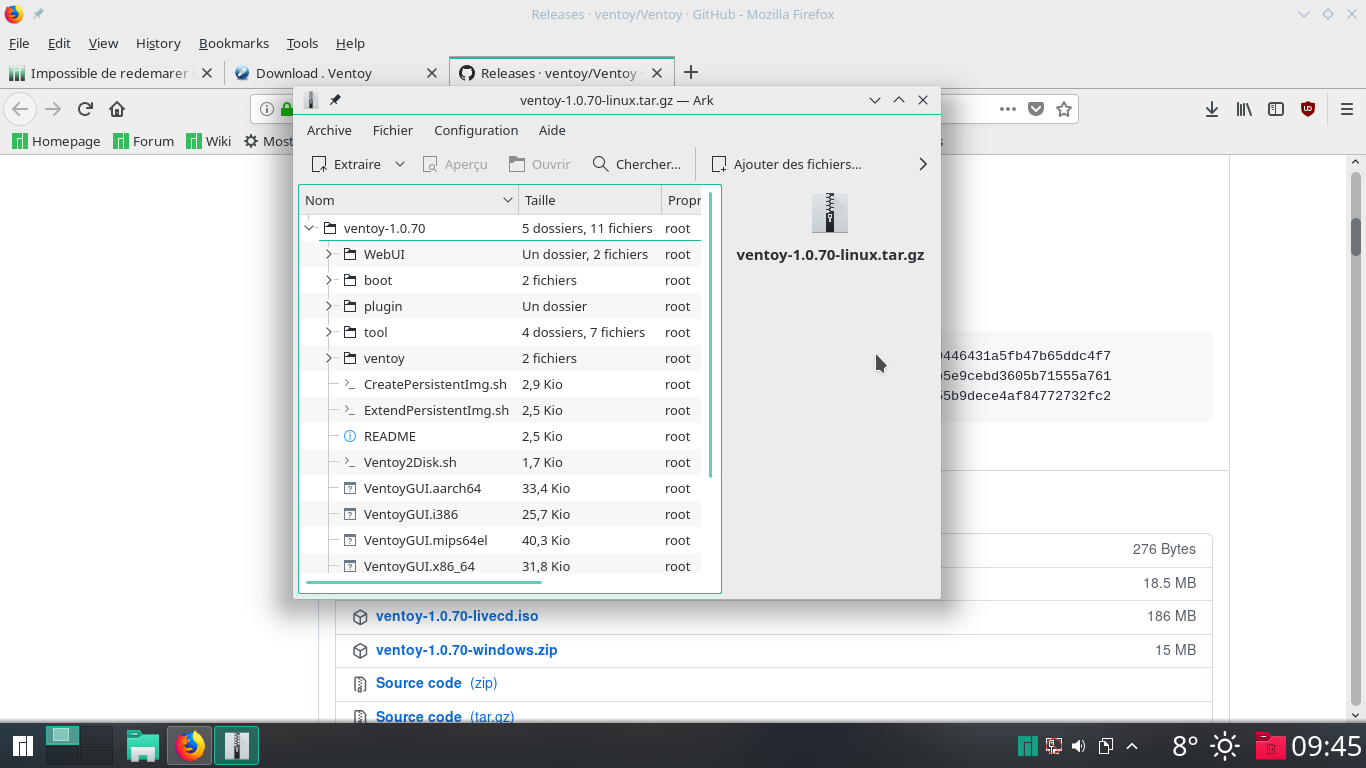The image size is (1366, 768).
Task: Expand the ventoy subfolder
Action: [x=328, y=358]
